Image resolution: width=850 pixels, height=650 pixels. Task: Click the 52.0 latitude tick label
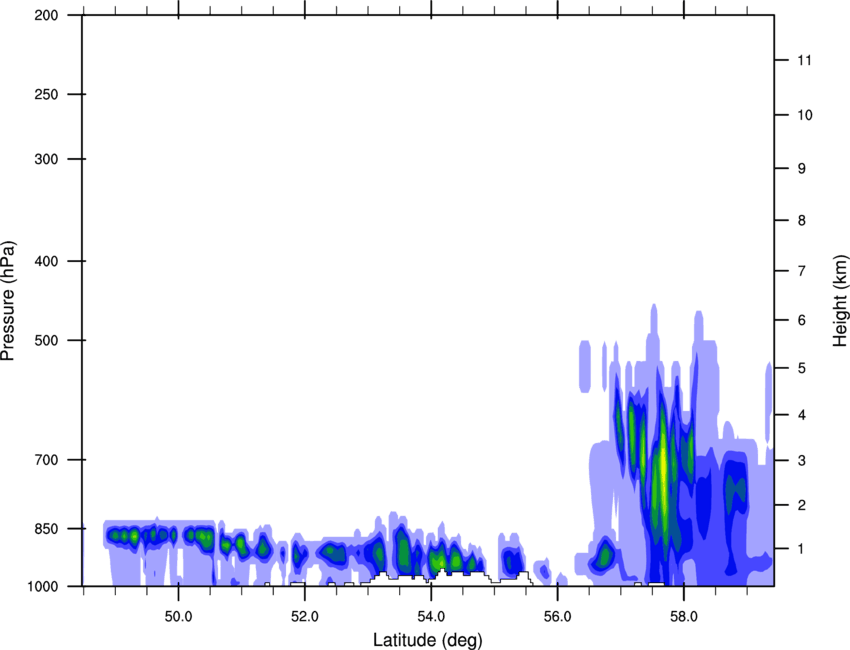[305, 616]
